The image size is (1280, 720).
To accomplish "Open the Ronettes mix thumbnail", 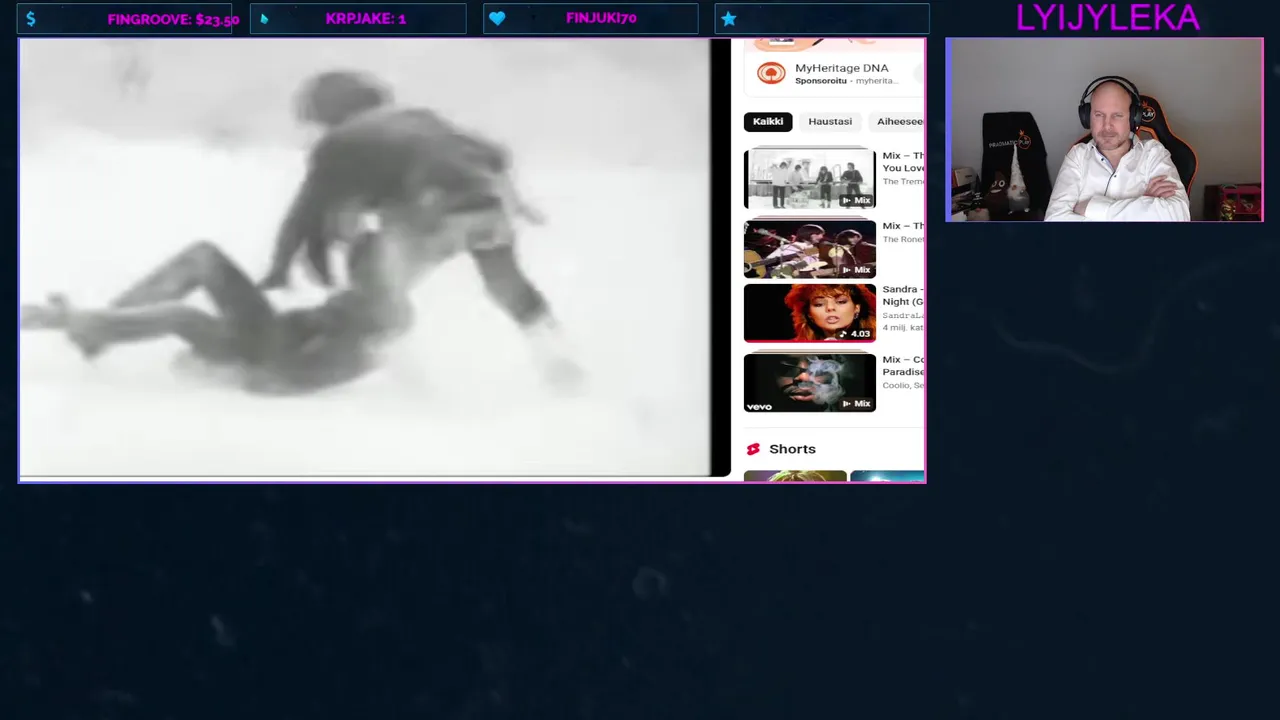I will click(810, 248).
